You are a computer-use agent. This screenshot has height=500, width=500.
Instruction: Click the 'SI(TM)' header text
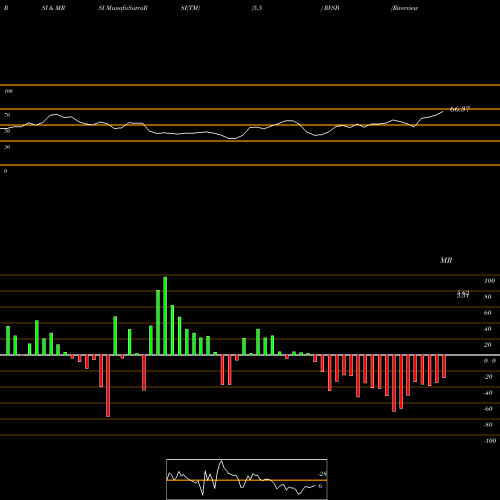point(190,8)
